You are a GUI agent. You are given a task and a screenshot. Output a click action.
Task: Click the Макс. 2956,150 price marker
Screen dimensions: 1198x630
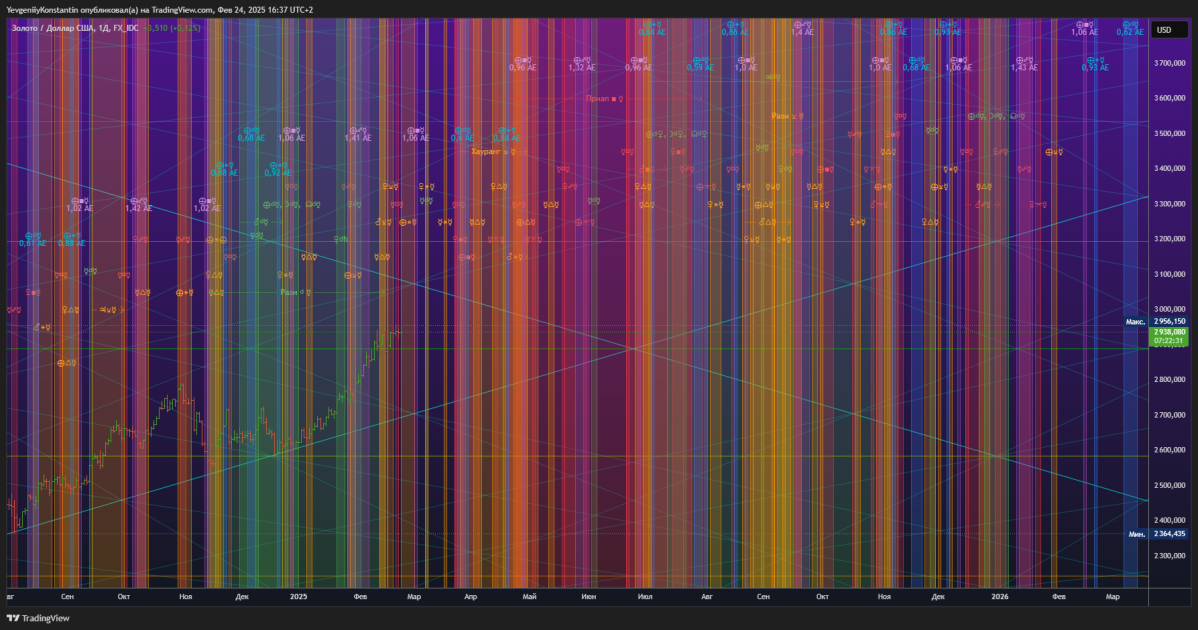click(1155, 321)
